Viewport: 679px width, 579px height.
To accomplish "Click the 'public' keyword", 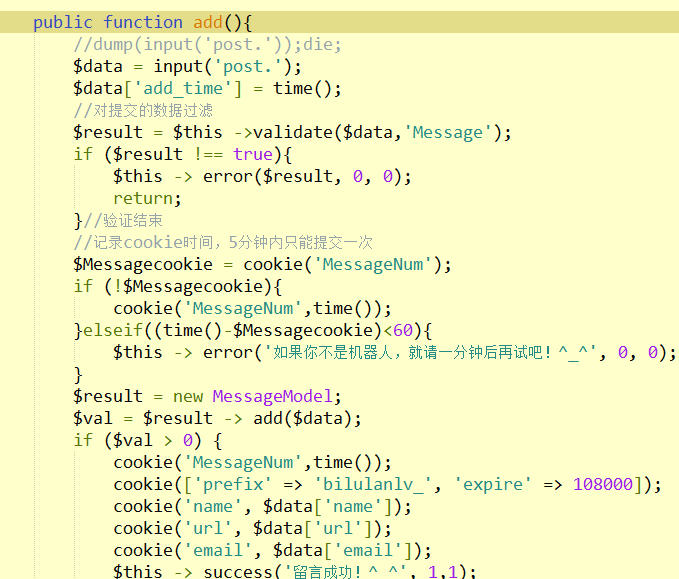I will tap(63, 22).
